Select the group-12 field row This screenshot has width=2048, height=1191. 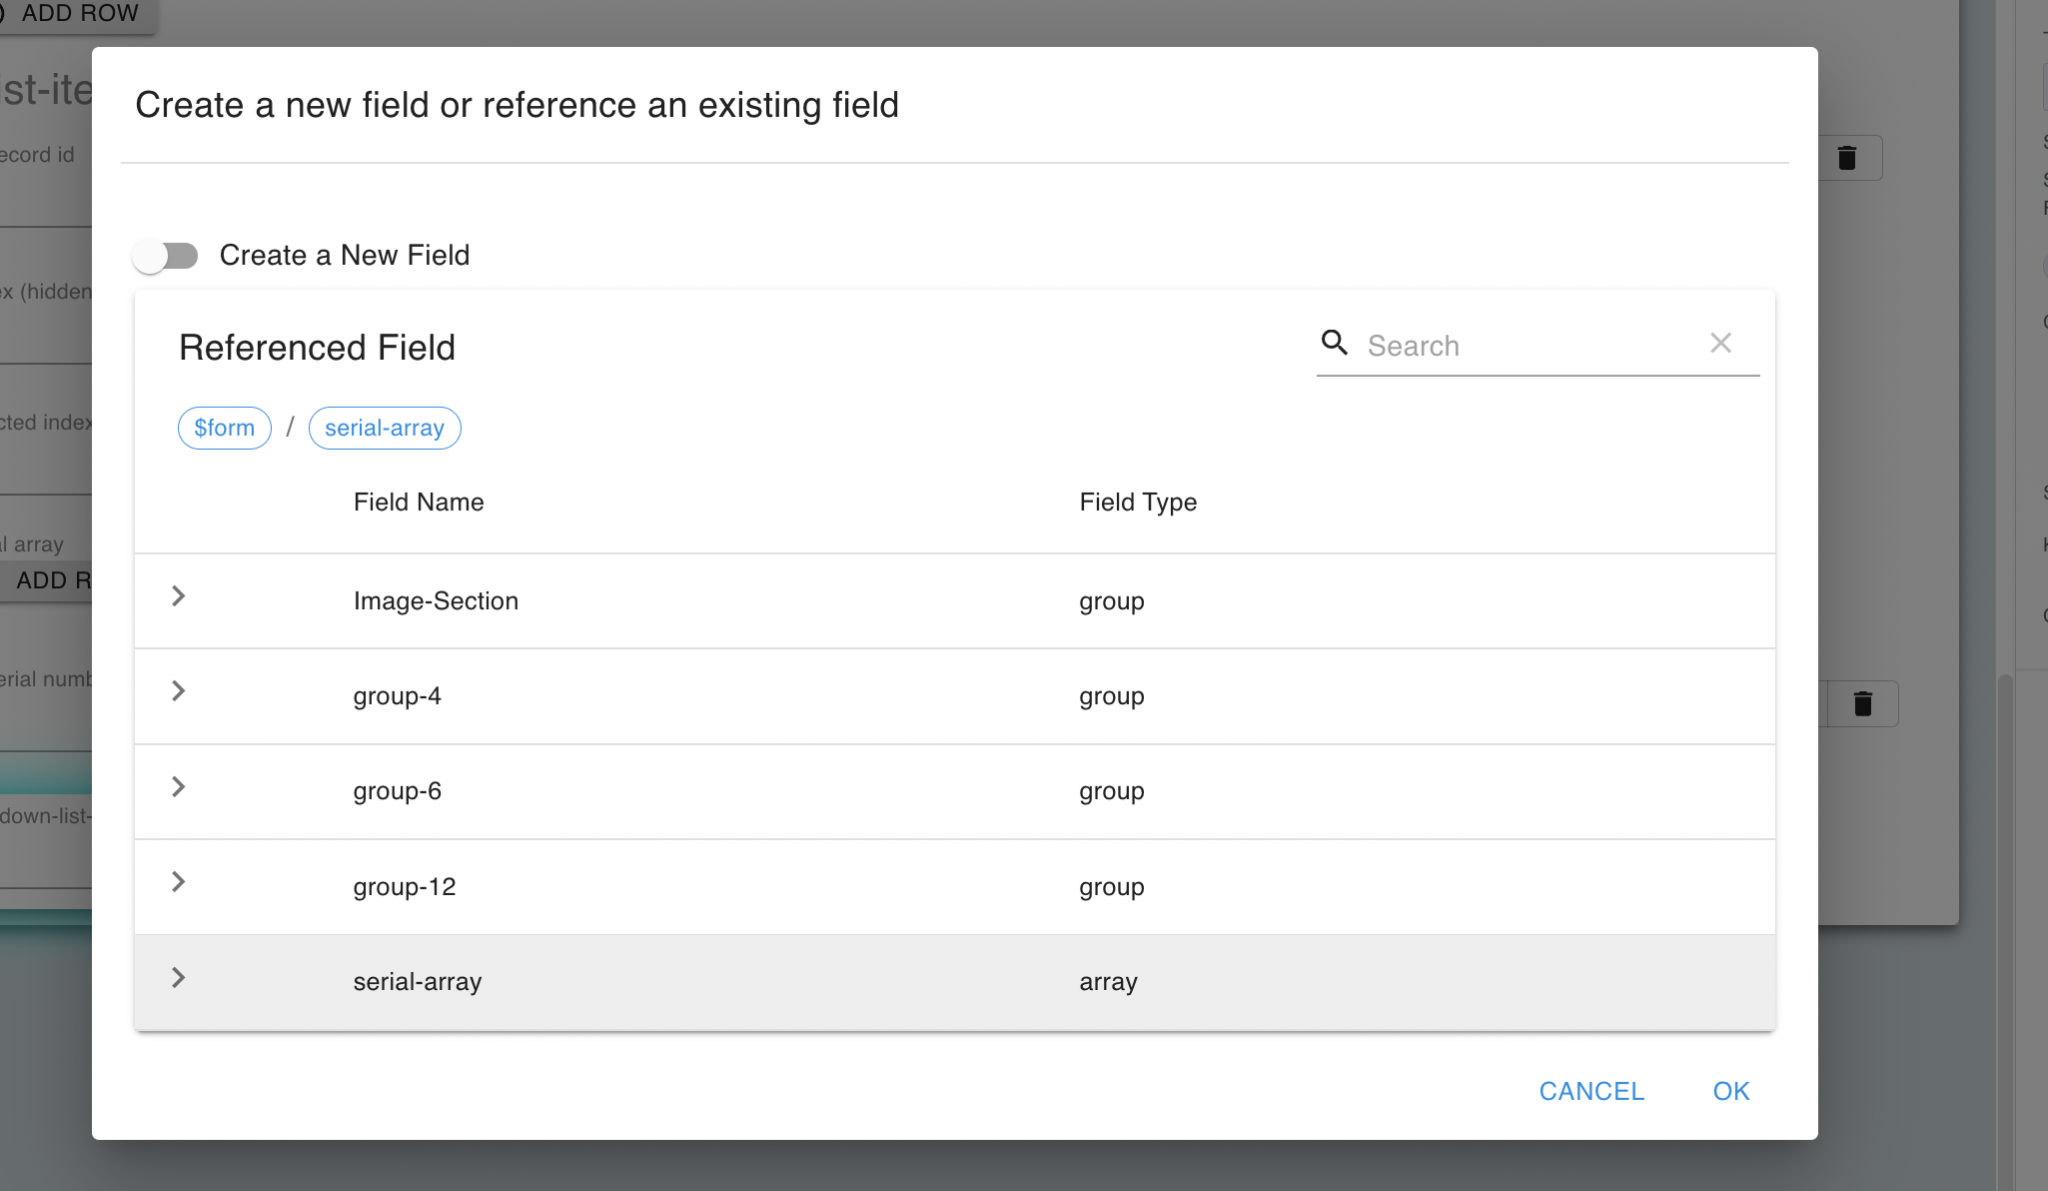[404, 887]
